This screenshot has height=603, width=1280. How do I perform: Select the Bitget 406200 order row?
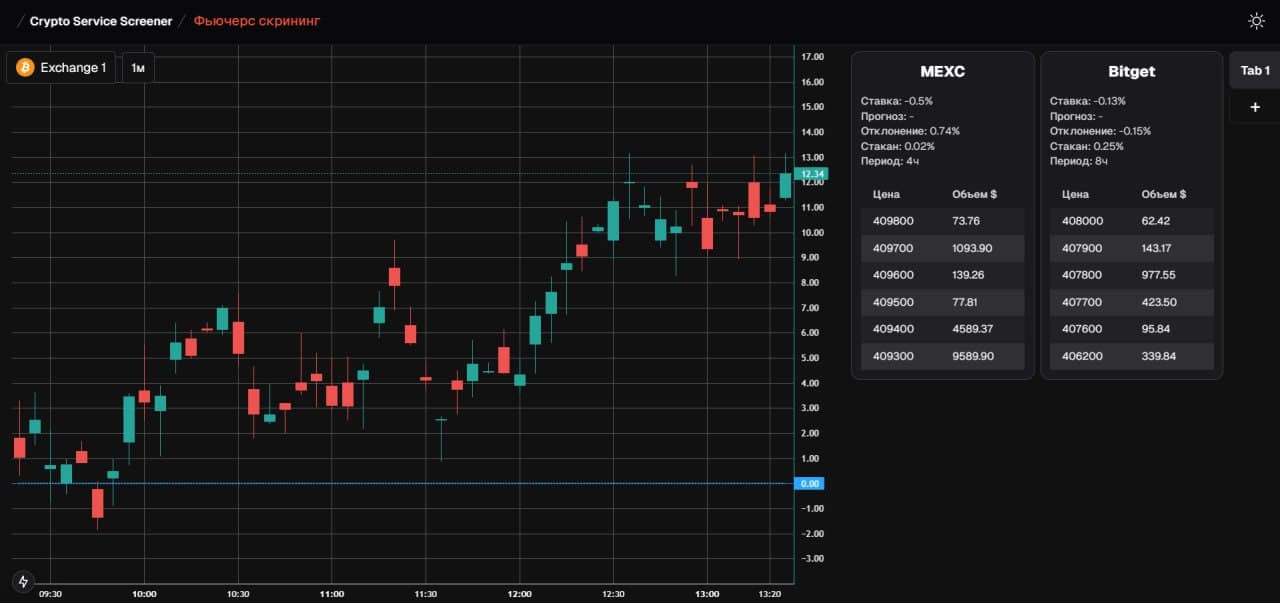1131,356
